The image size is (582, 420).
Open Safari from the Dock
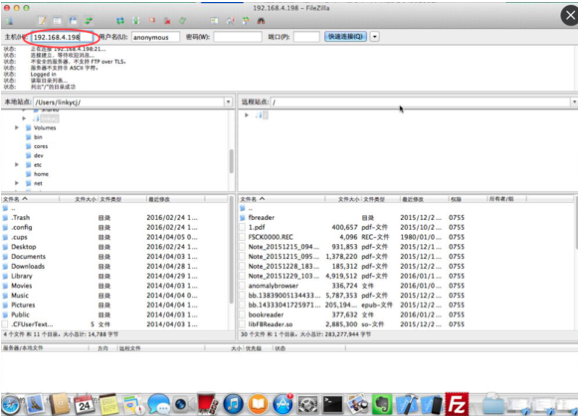click(x=11, y=404)
